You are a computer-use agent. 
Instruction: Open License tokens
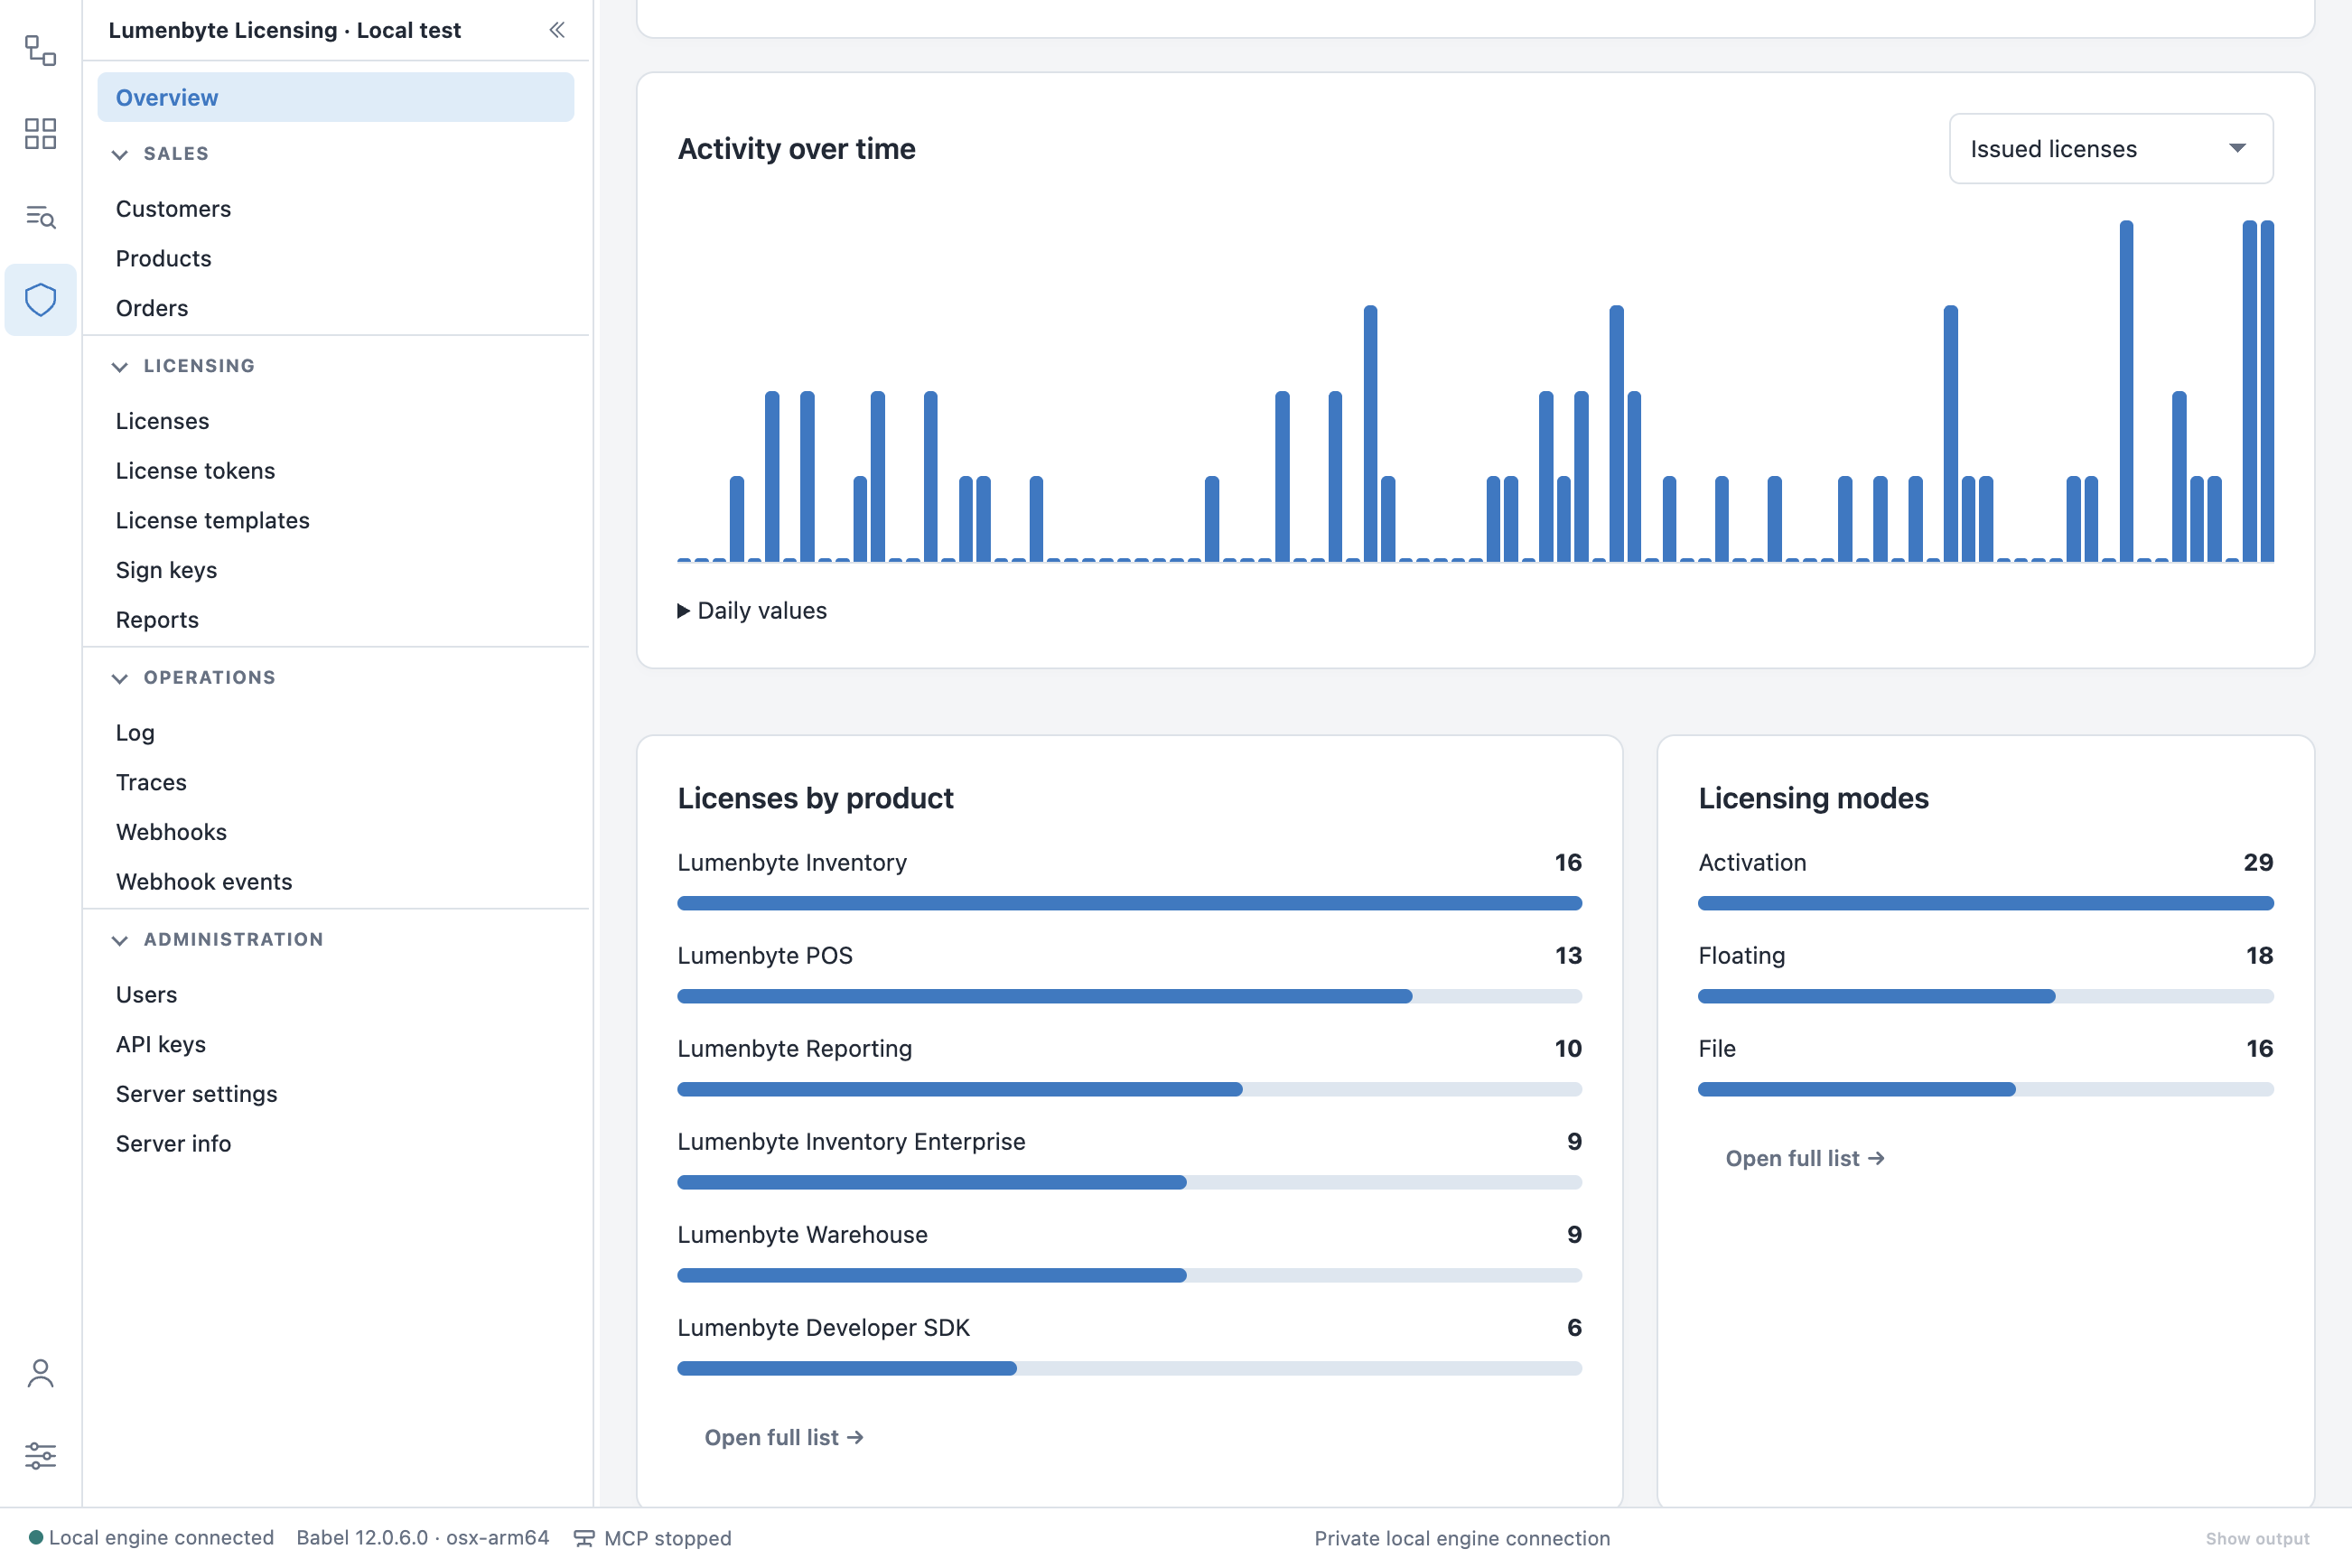click(195, 471)
